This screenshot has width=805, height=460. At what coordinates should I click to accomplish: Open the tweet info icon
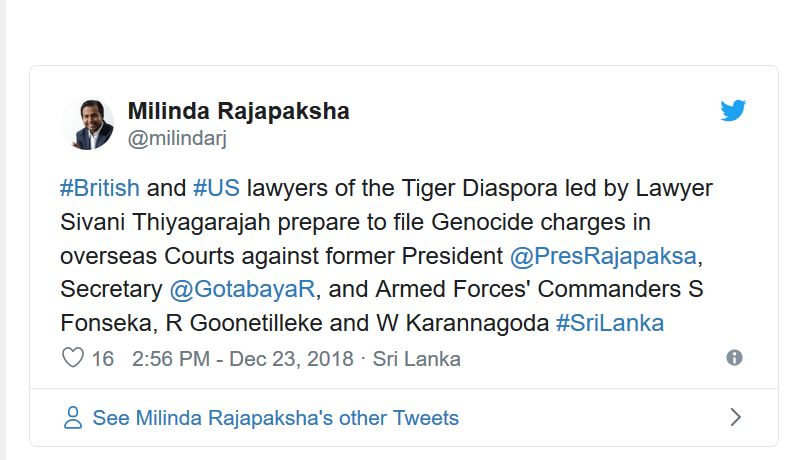pyautogui.click(x=734, y=358)
